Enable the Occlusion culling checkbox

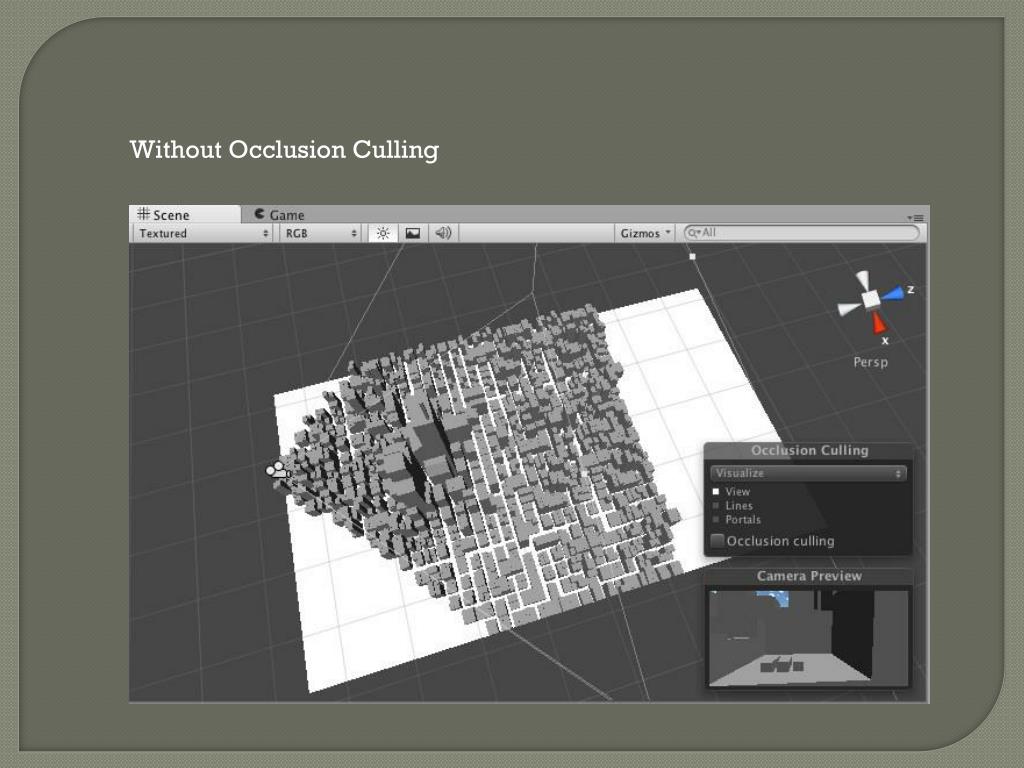click(x=718, y=541)
